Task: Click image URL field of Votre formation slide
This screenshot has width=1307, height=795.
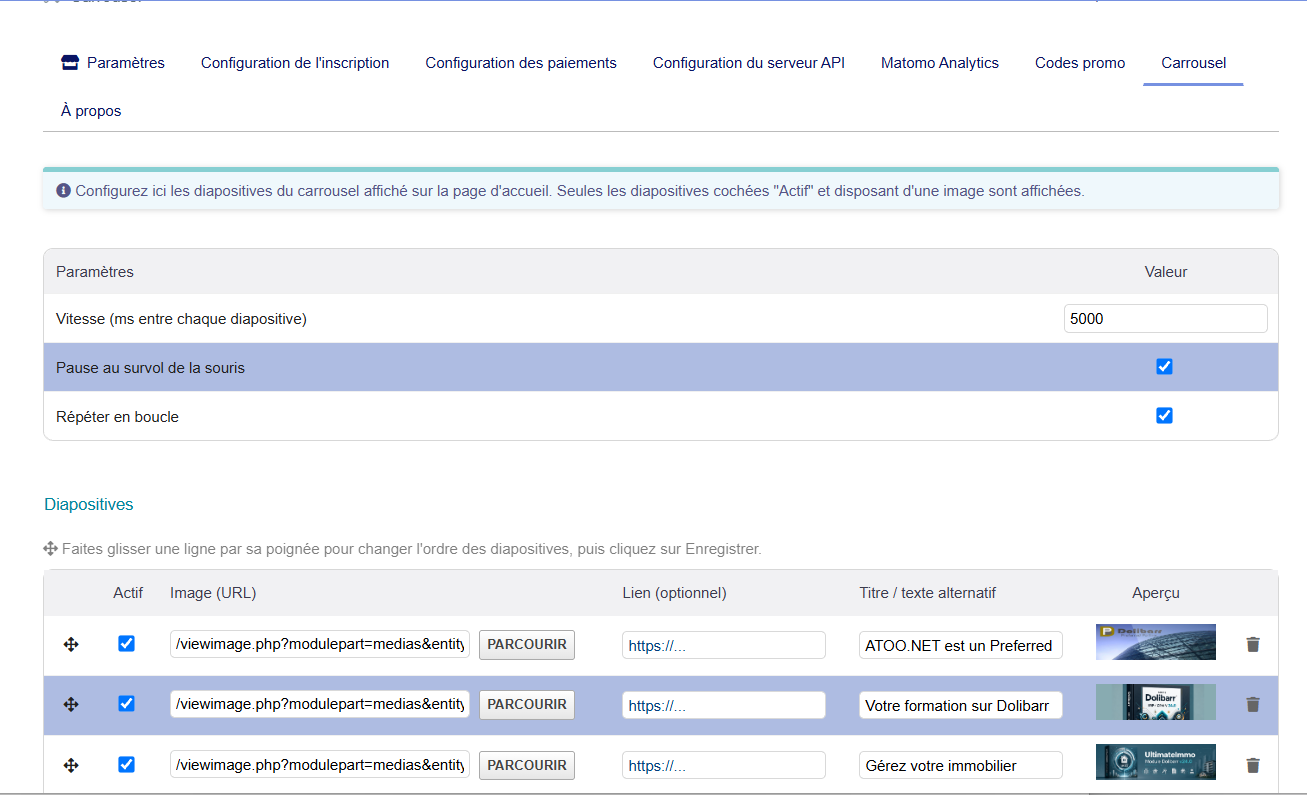Action: coord(320,705)
